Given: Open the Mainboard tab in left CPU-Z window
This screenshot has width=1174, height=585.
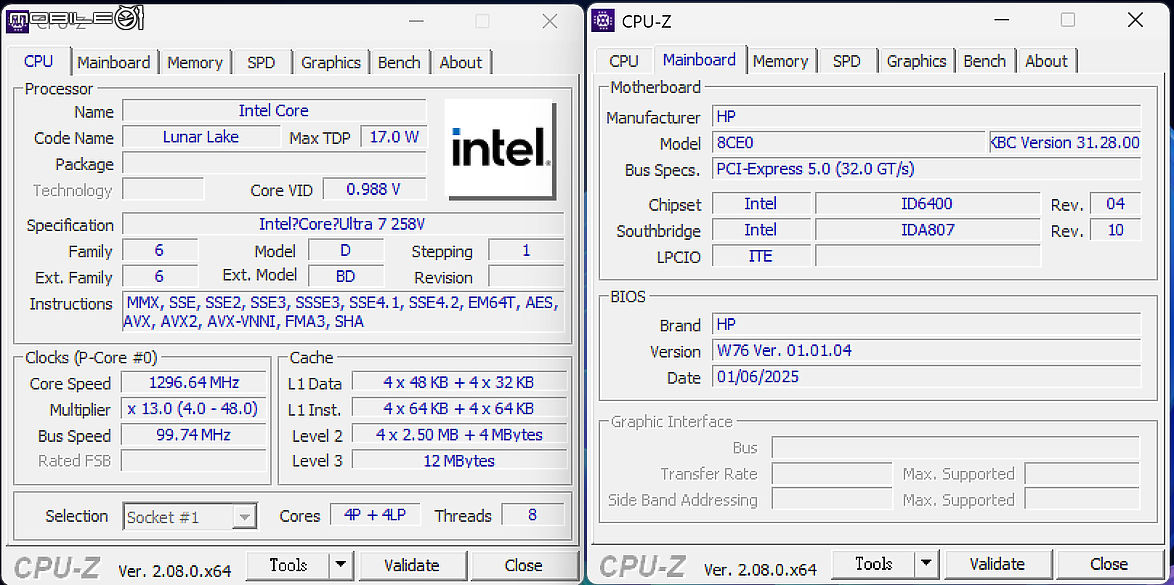Looking at the screenshot, I should coord(114,62).
